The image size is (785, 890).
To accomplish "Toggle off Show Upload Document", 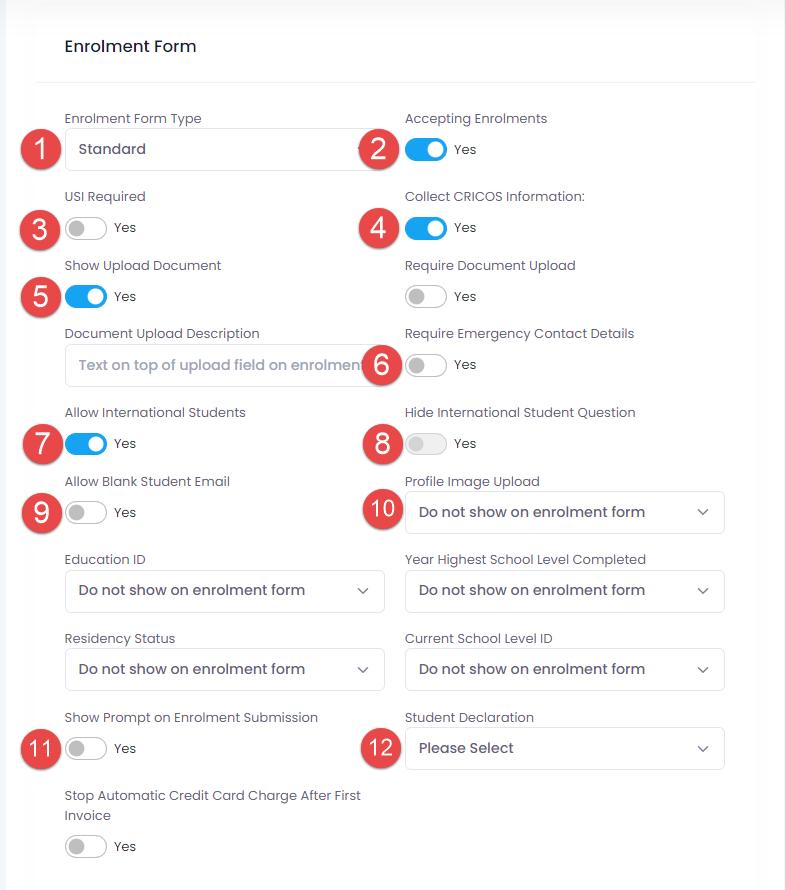I will pos(86,297).
